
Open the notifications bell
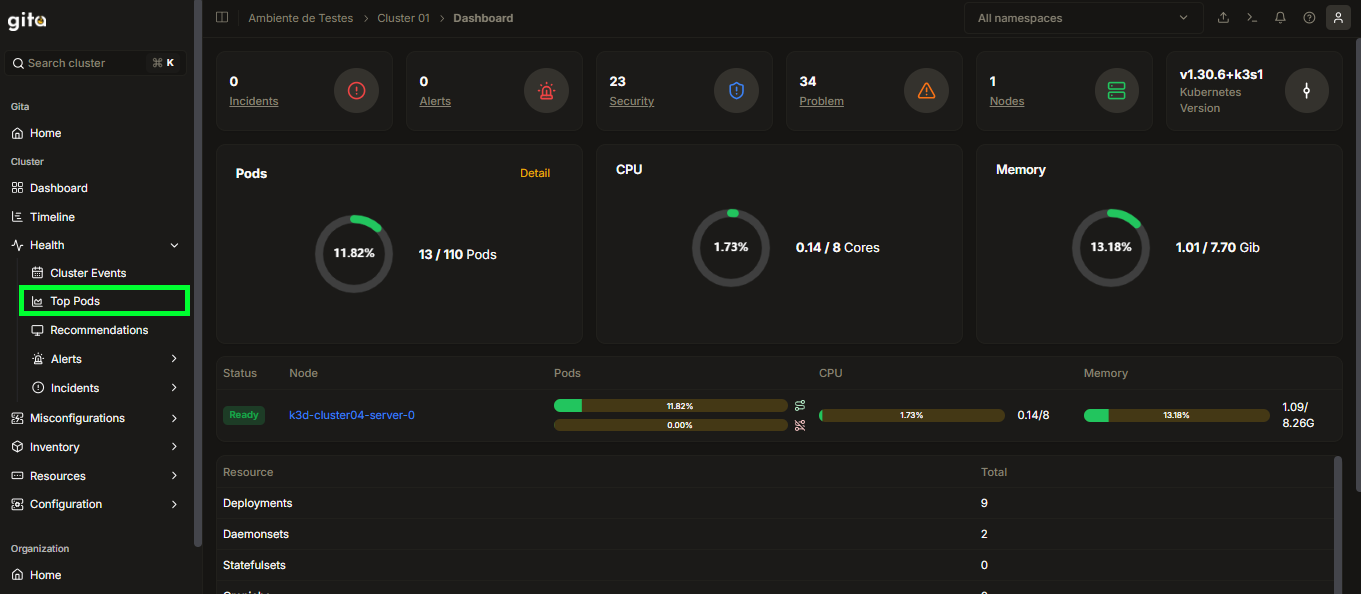coord(1280,18)
